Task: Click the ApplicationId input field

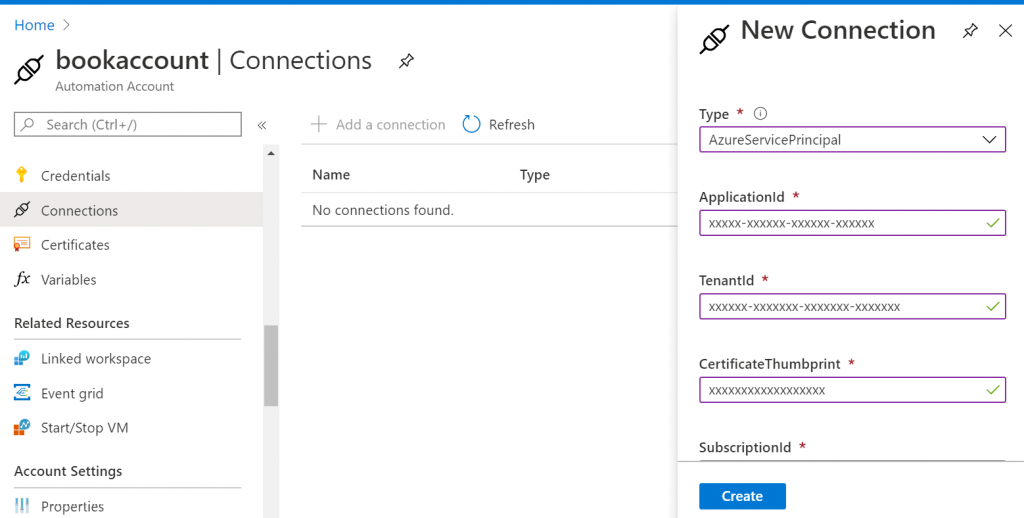Action: (x=840, y=223)
